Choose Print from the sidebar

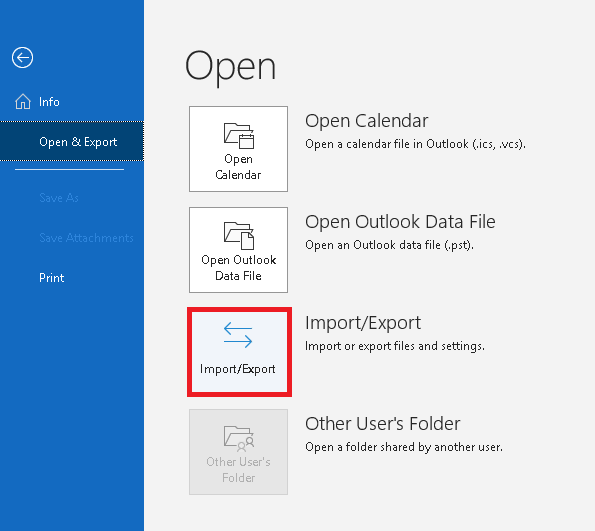pos(52,278)
